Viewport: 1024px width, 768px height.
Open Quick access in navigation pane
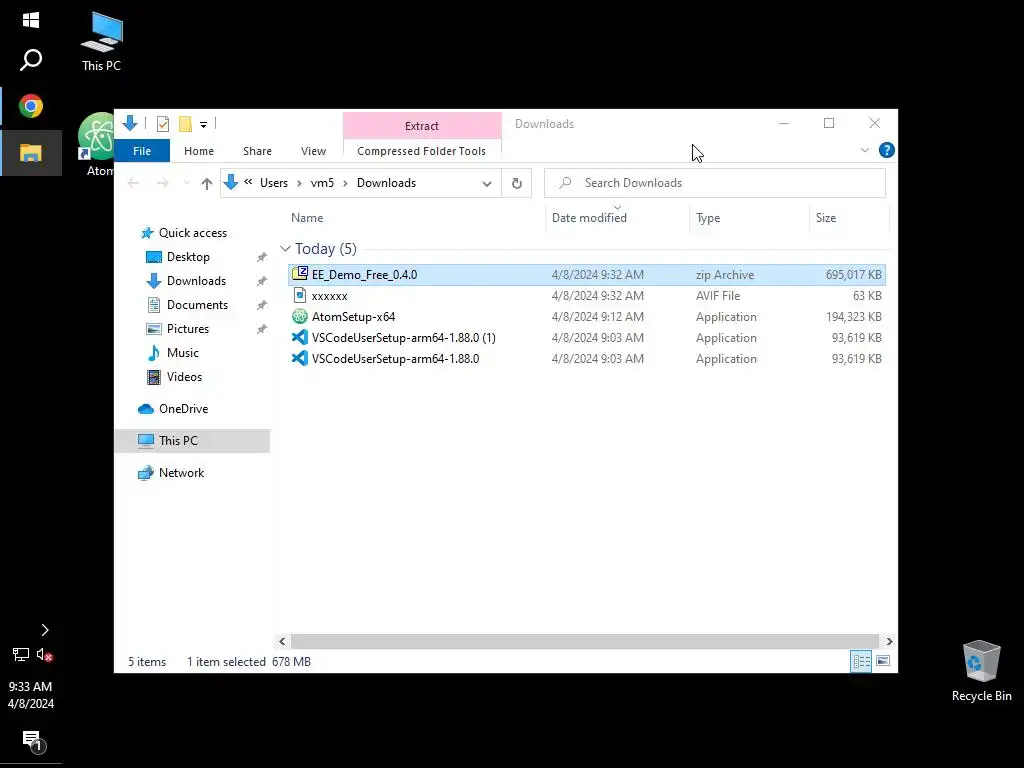193,232
